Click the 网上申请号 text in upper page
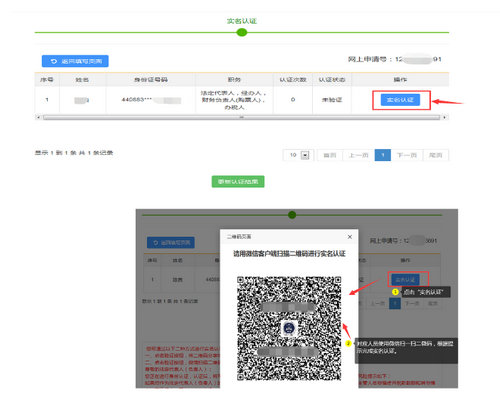This screenshot has width=500, height=400. 395,59
